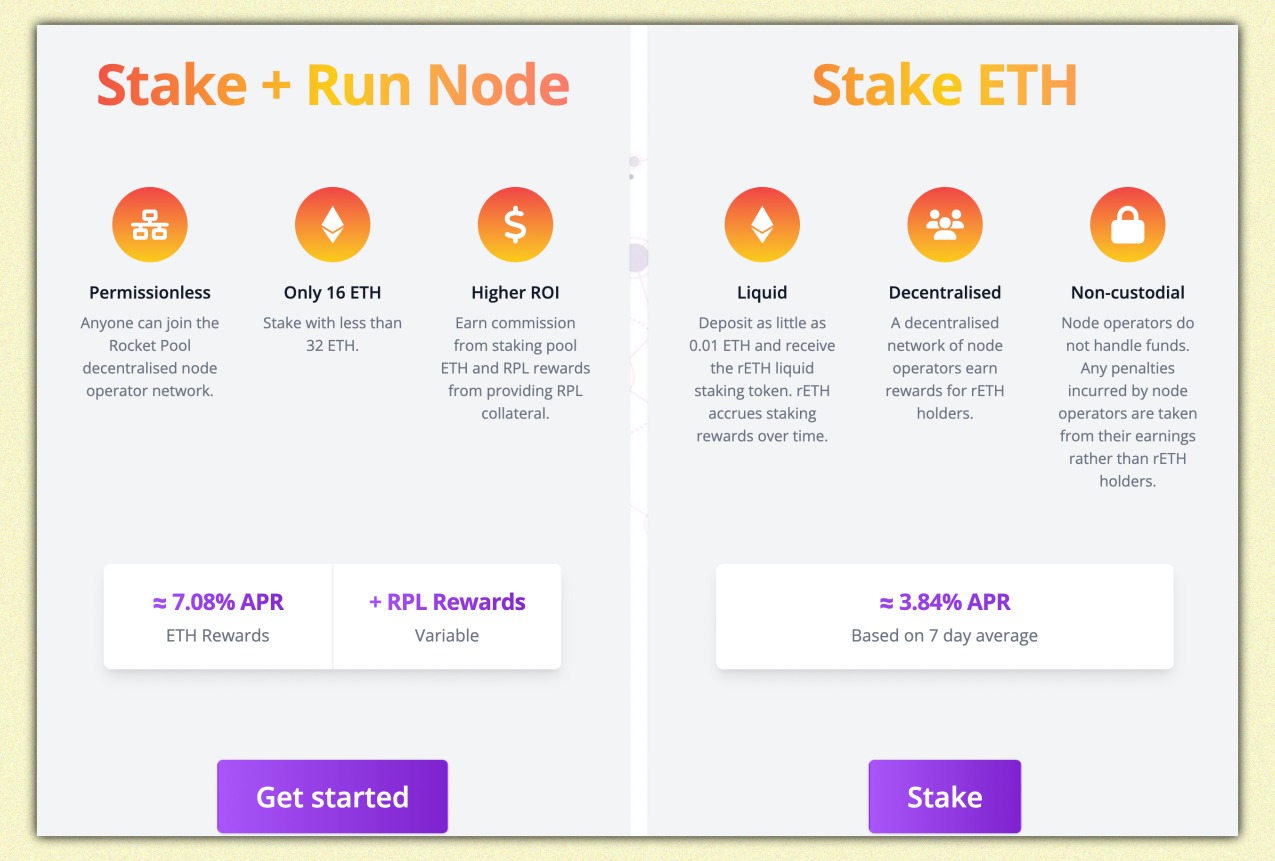Click the Decentralised feature title
This screenshot has height=861, width=1275.
click(944, 293)
